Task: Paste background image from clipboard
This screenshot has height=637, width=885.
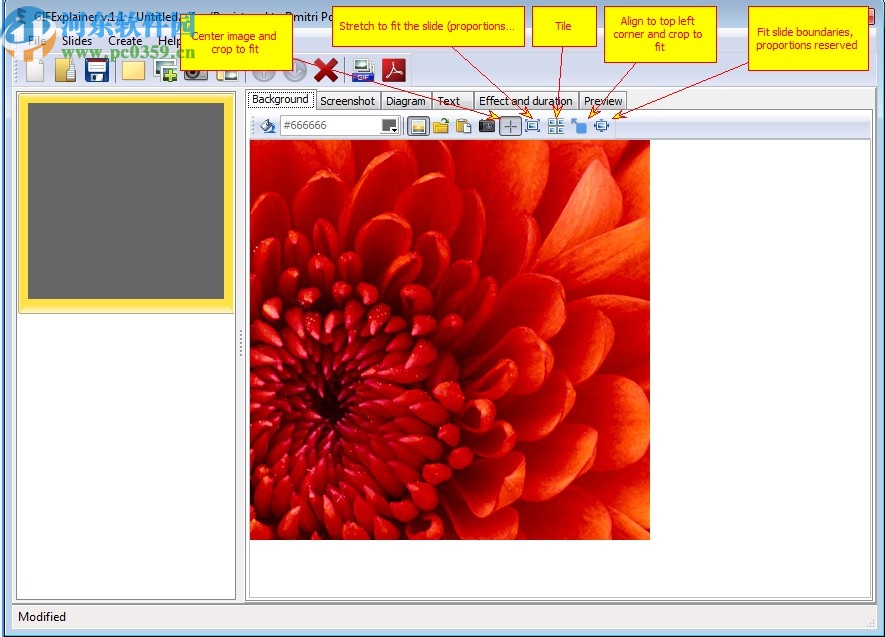Action: pyautogui.click(x=463, y=126)
